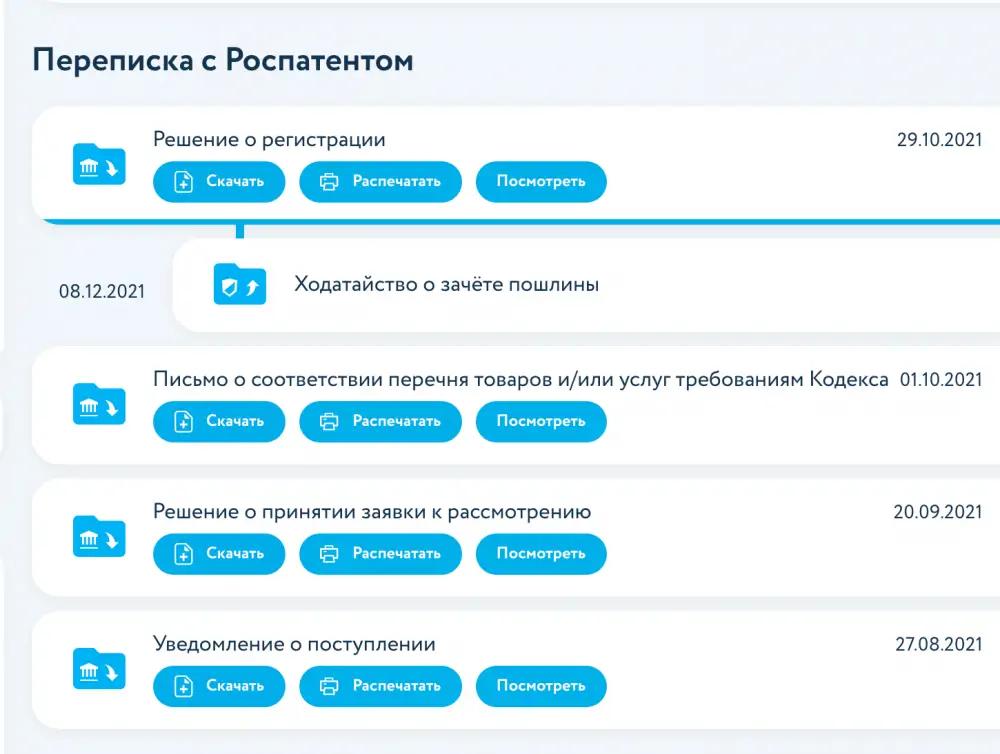The width and height of the screenshot is (1000, 754).
Task: Download the Письмо о соответствии перечня document
Action: (219, 421)
